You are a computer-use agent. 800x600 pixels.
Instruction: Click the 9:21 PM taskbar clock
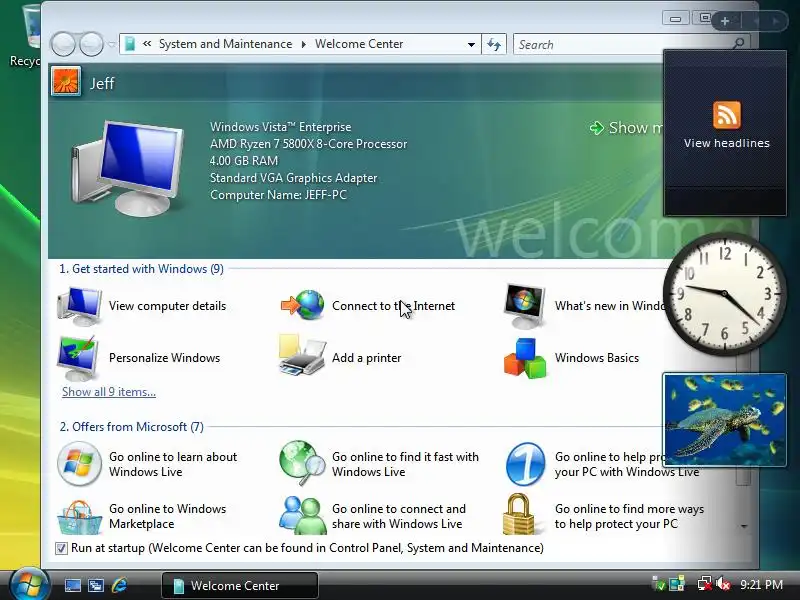761,585
